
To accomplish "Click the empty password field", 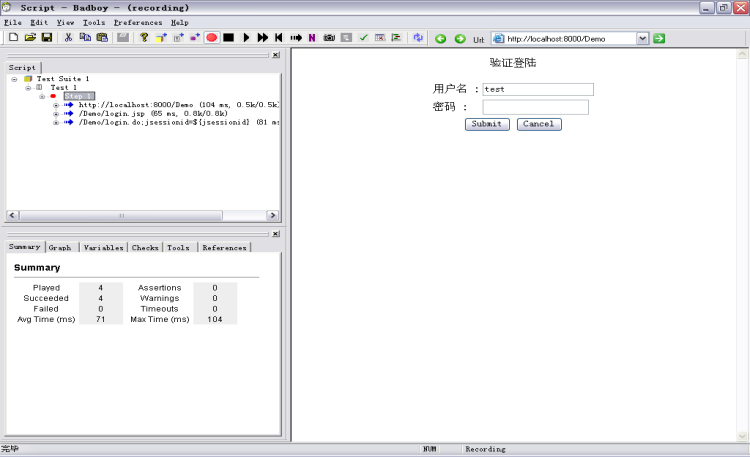I will click(535, 107).
